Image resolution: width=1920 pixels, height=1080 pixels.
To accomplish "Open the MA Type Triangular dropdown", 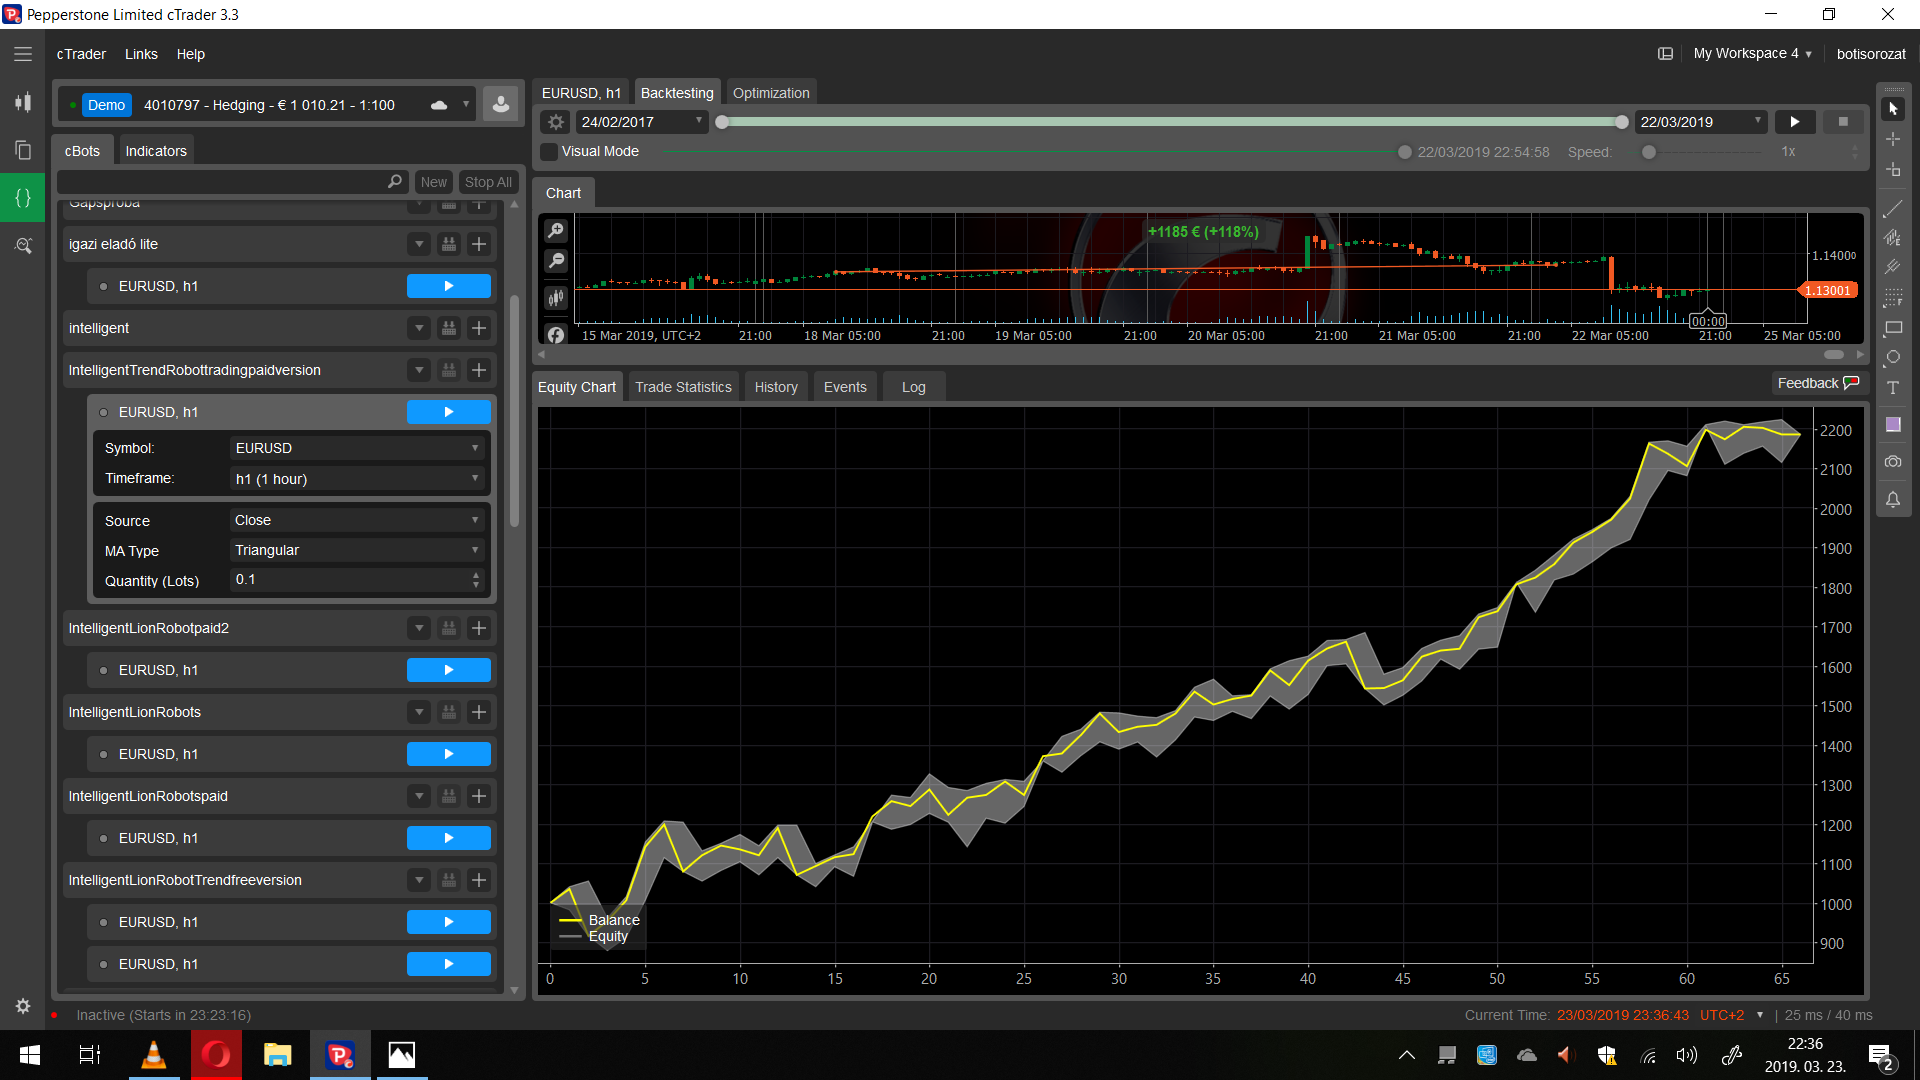I will point(358,551).
